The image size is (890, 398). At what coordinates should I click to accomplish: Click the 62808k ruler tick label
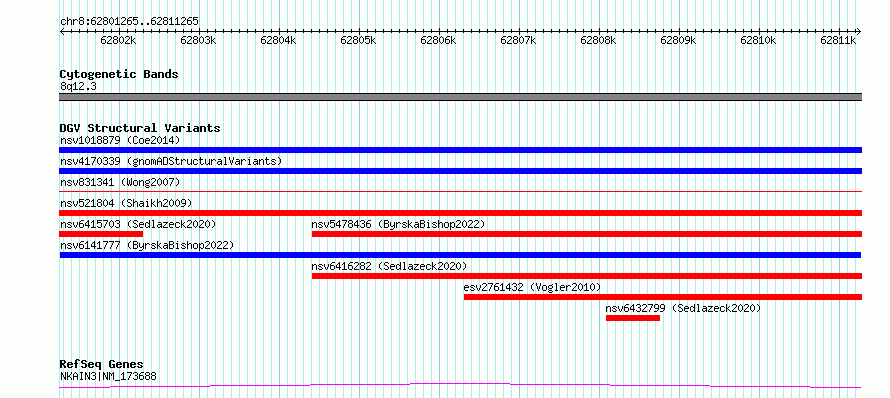(598, 40)
